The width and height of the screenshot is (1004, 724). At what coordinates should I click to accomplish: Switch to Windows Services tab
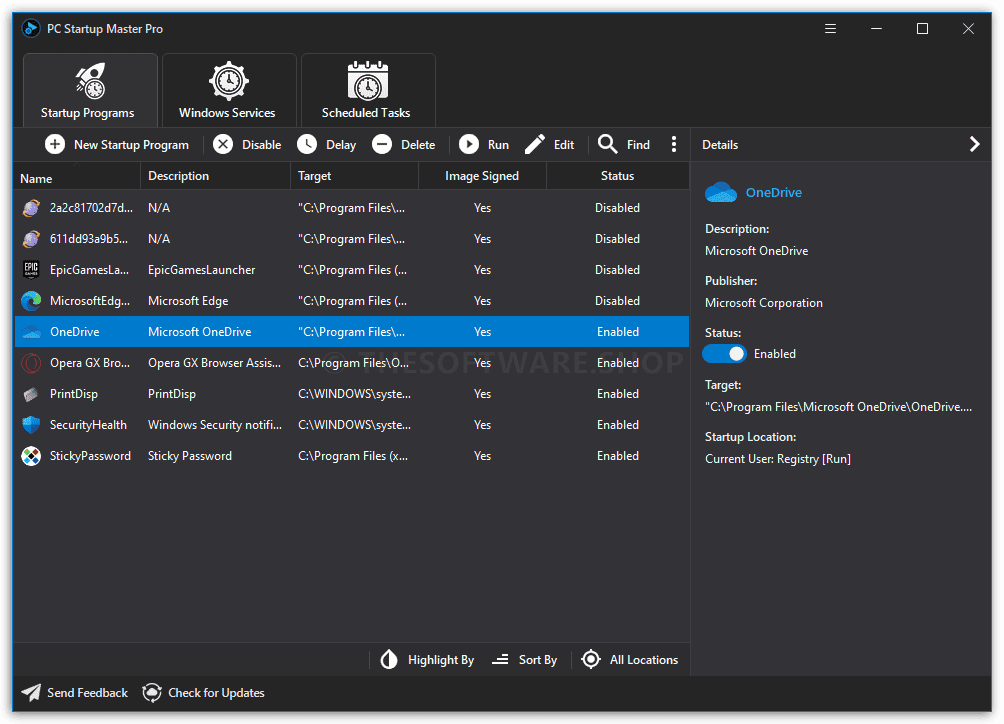pos(229,90)
